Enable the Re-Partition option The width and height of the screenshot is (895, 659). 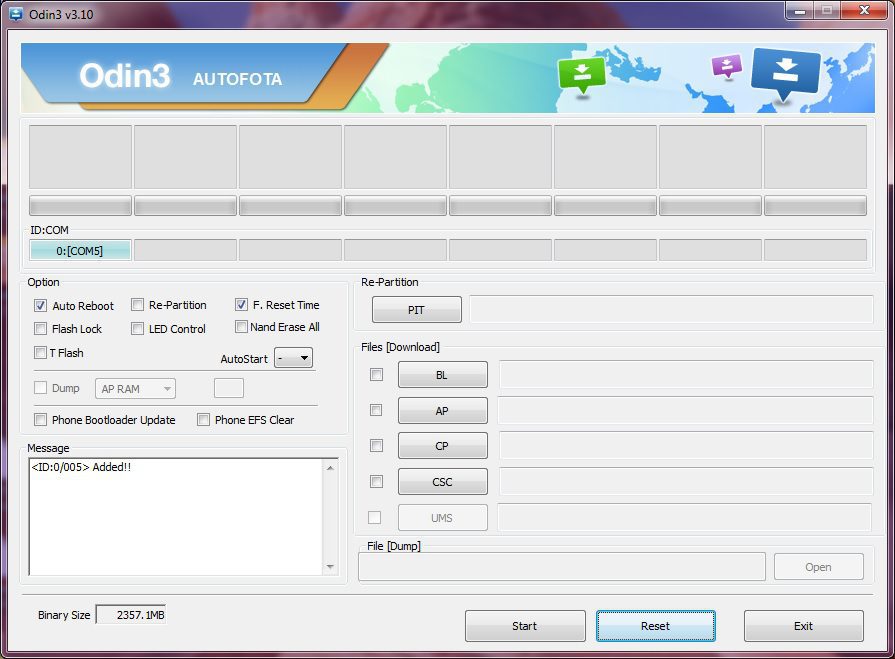[138, 305]
